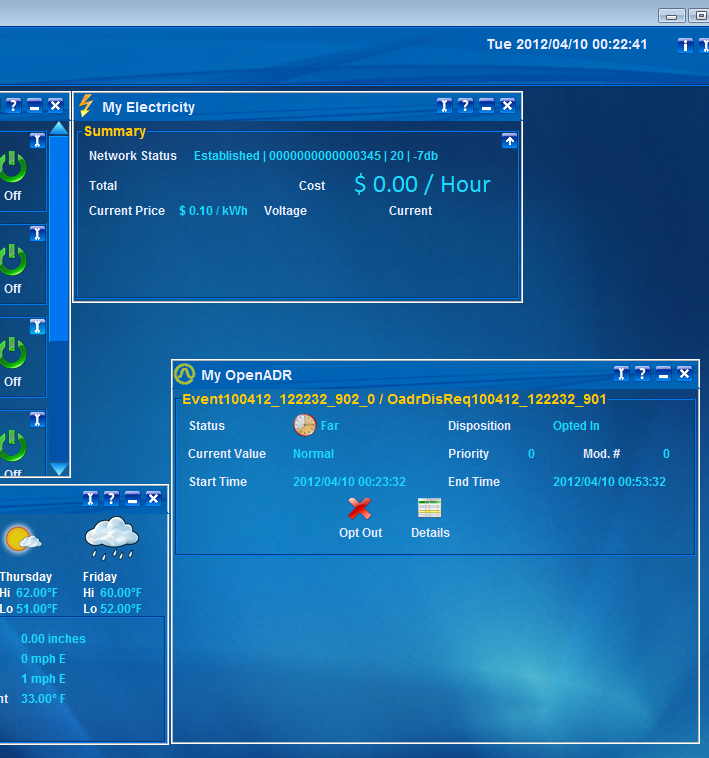
Task: Click the Far status clock icon
Action: point(304,425)
